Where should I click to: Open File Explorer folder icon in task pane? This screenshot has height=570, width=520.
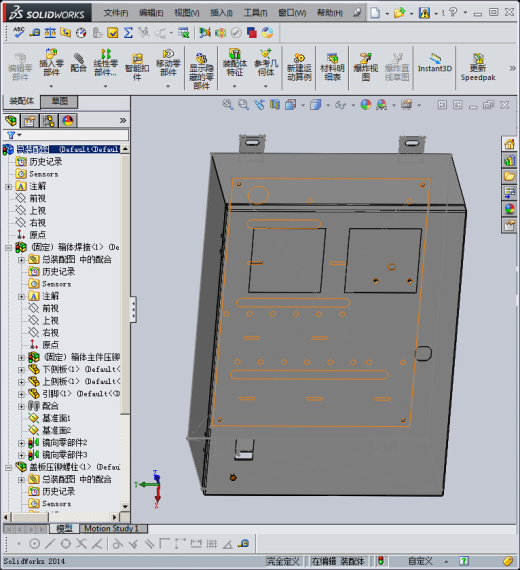[509, 177]
